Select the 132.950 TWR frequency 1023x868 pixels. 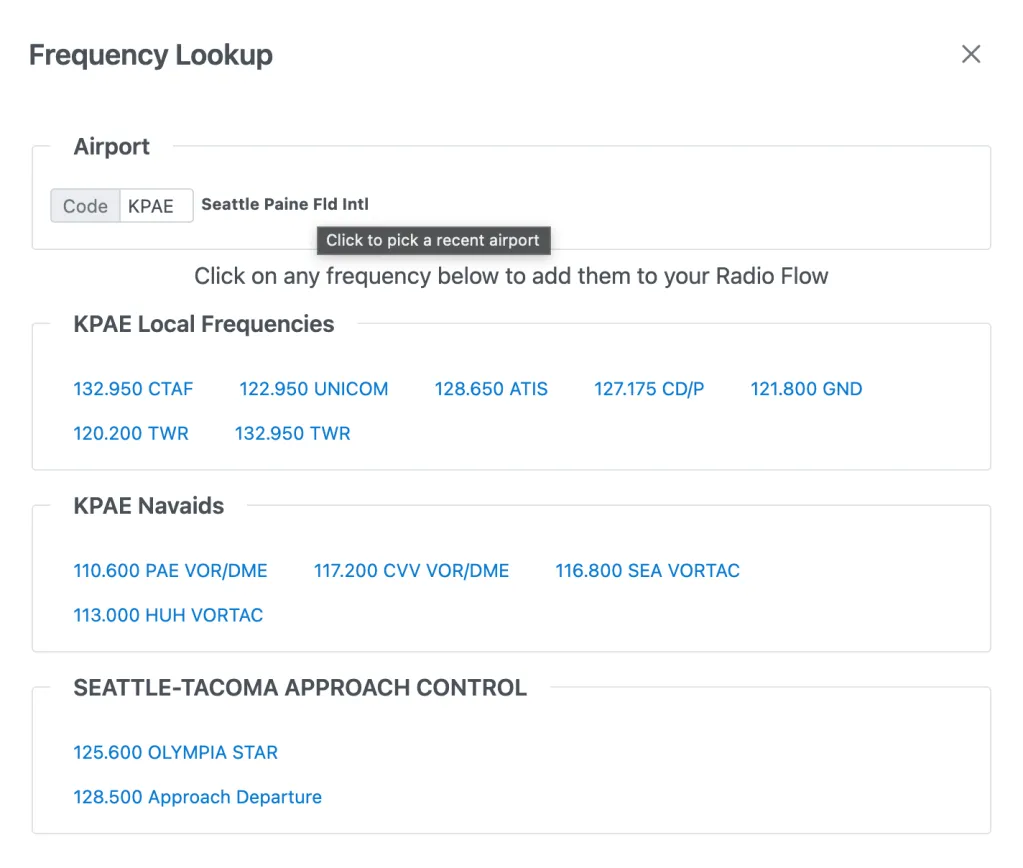[292, 433]
